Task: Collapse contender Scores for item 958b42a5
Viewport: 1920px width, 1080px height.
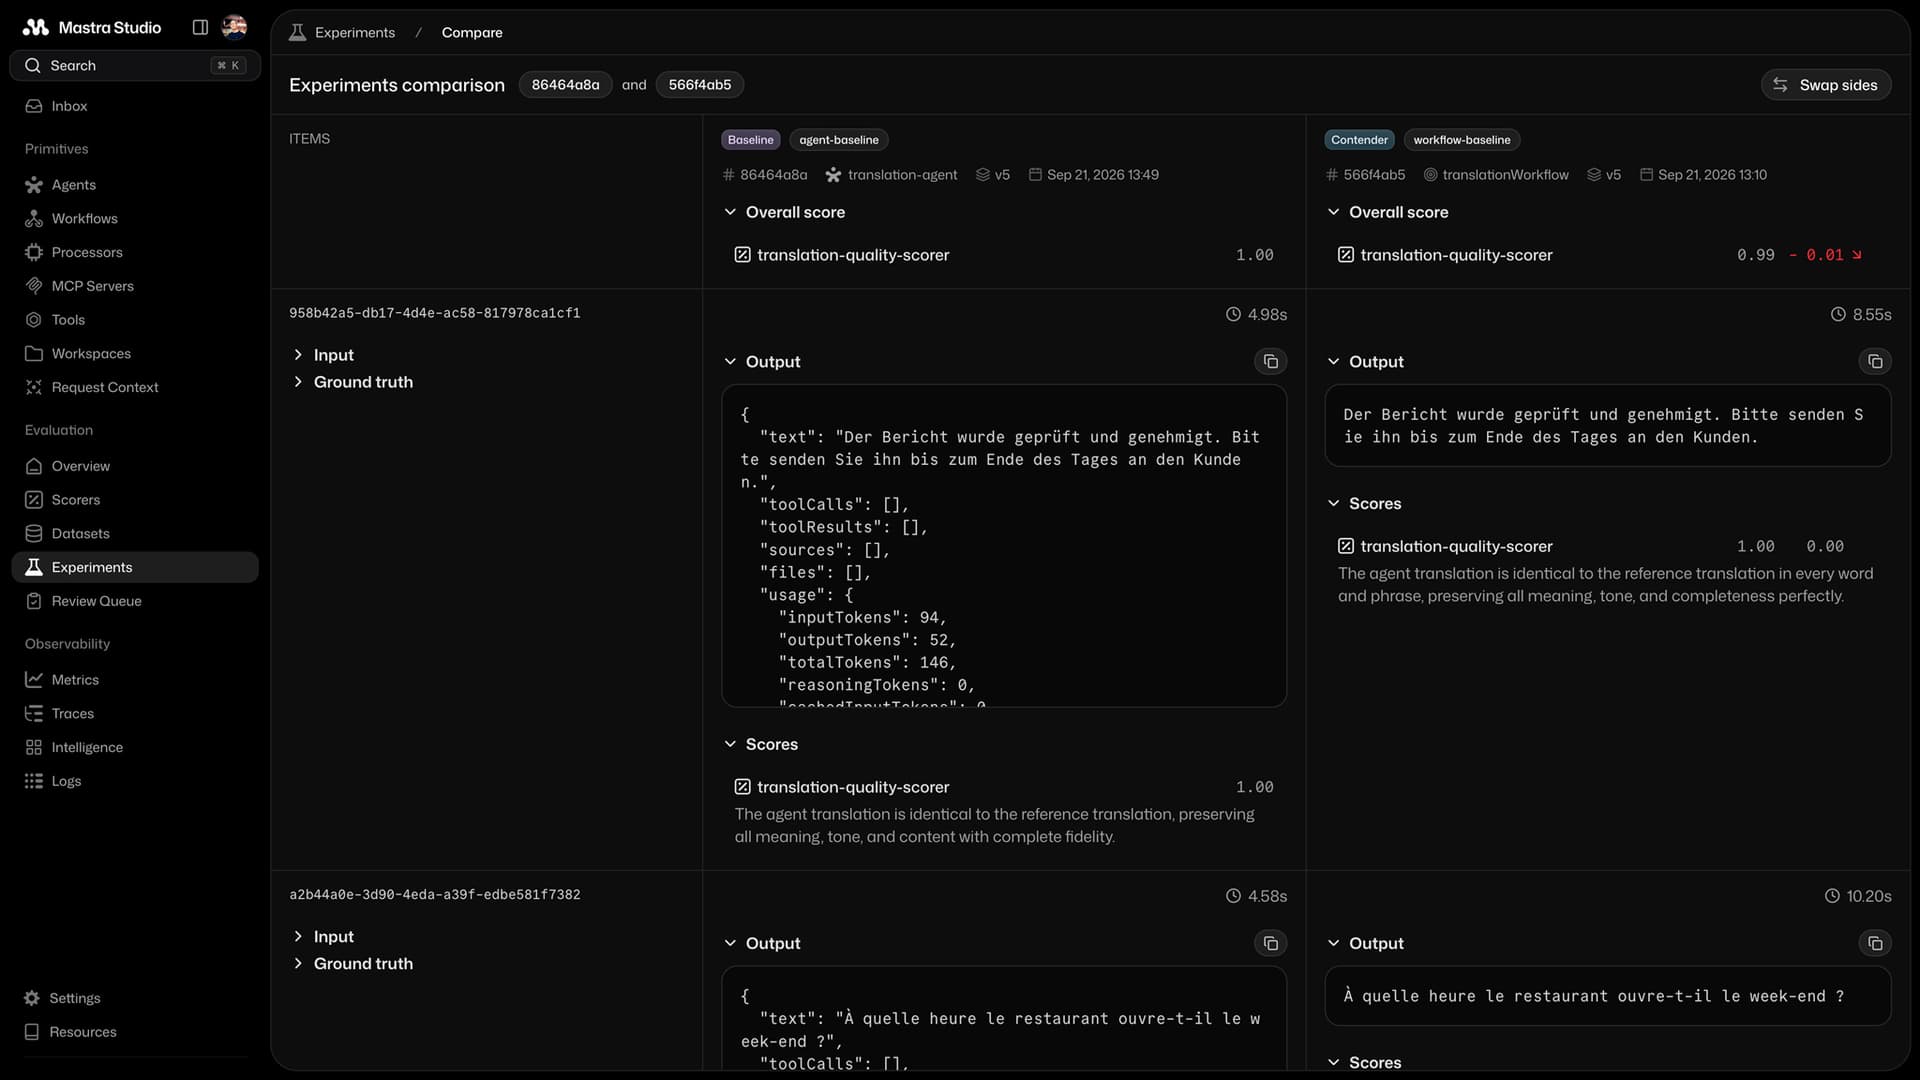Action: (x=1364, y=504)
